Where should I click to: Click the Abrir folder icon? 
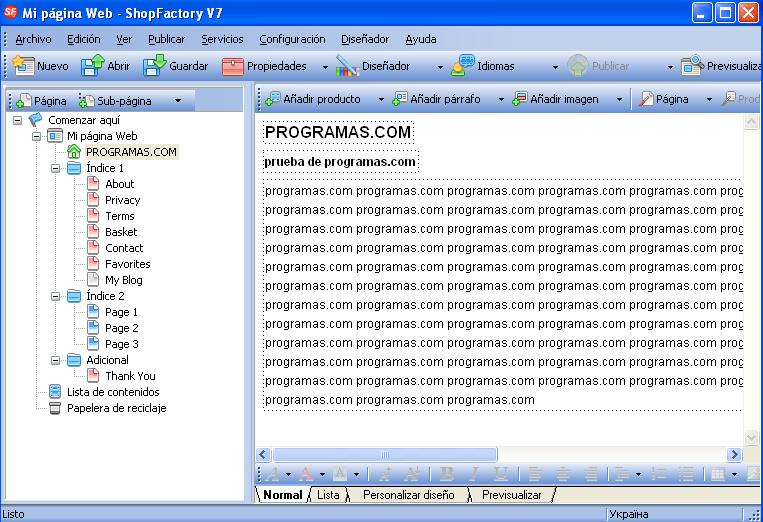(92, 66)
